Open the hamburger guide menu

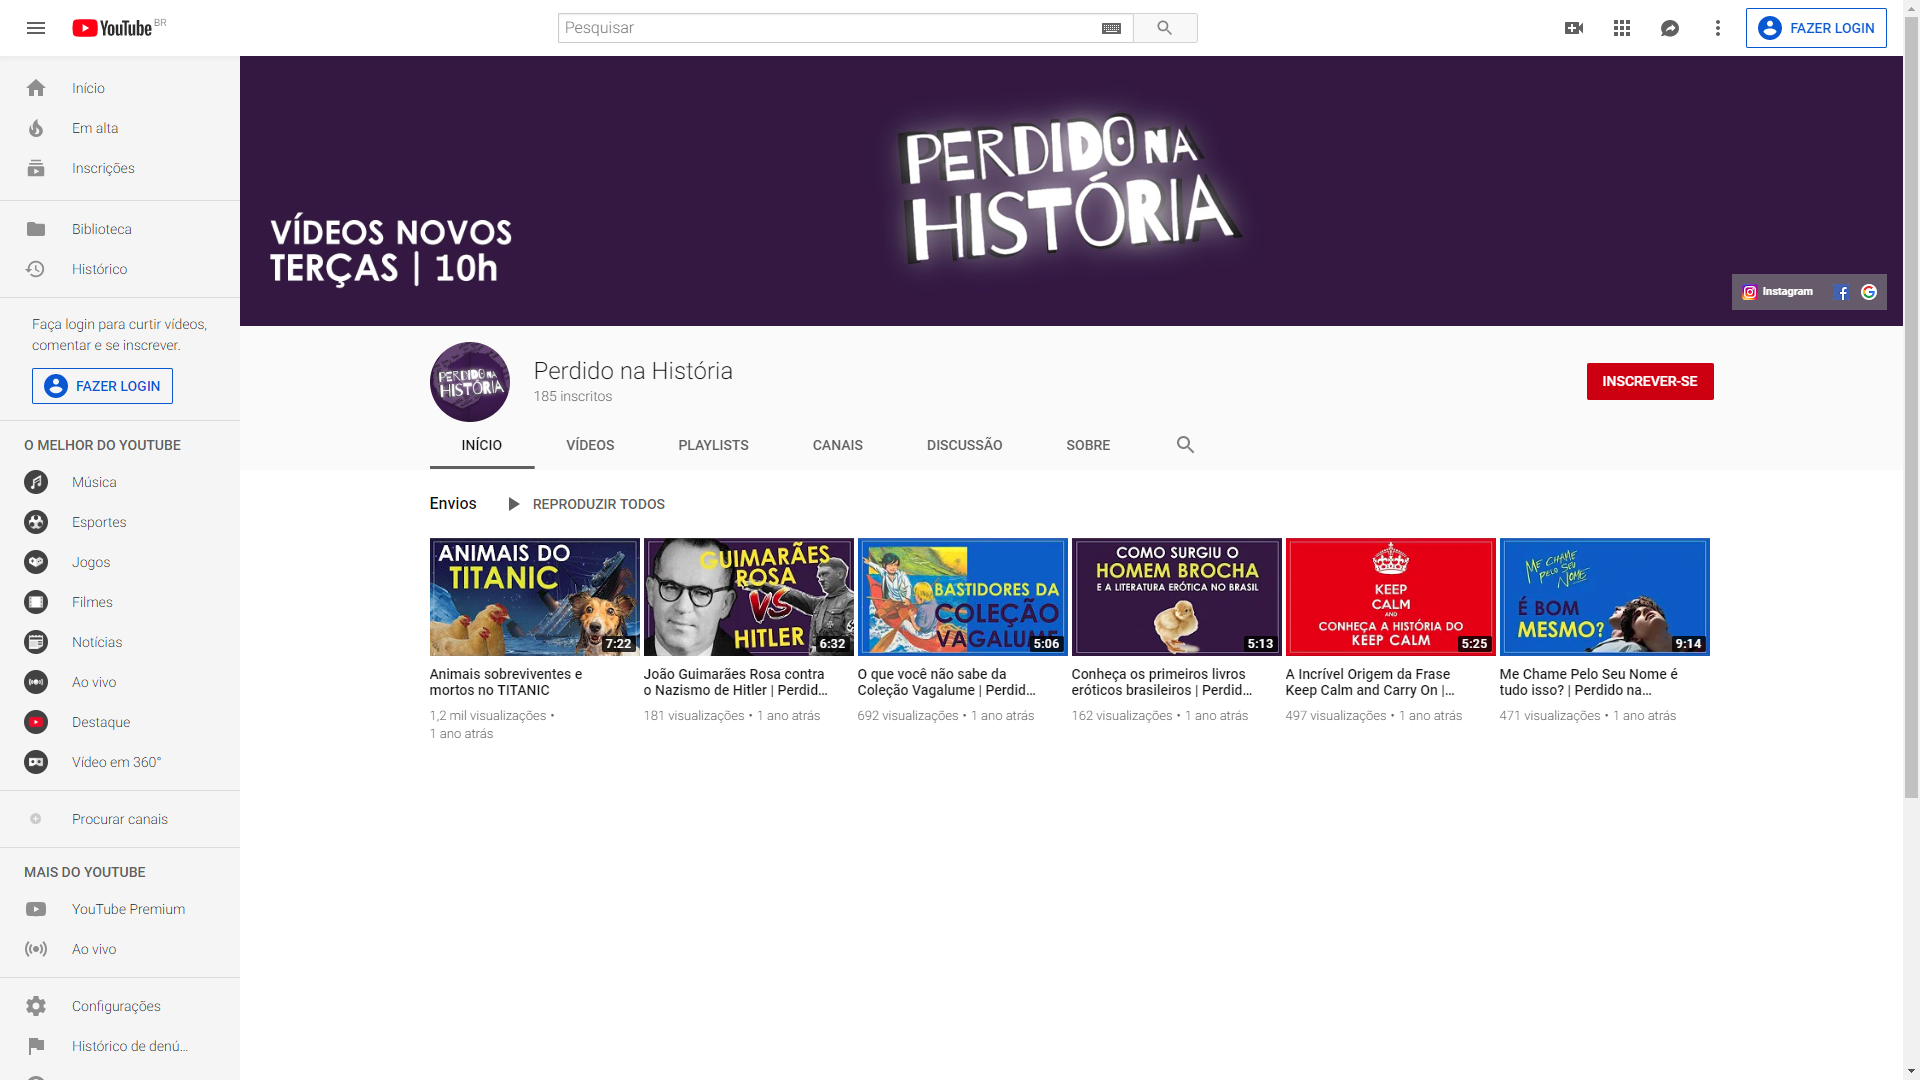(36, 28)
